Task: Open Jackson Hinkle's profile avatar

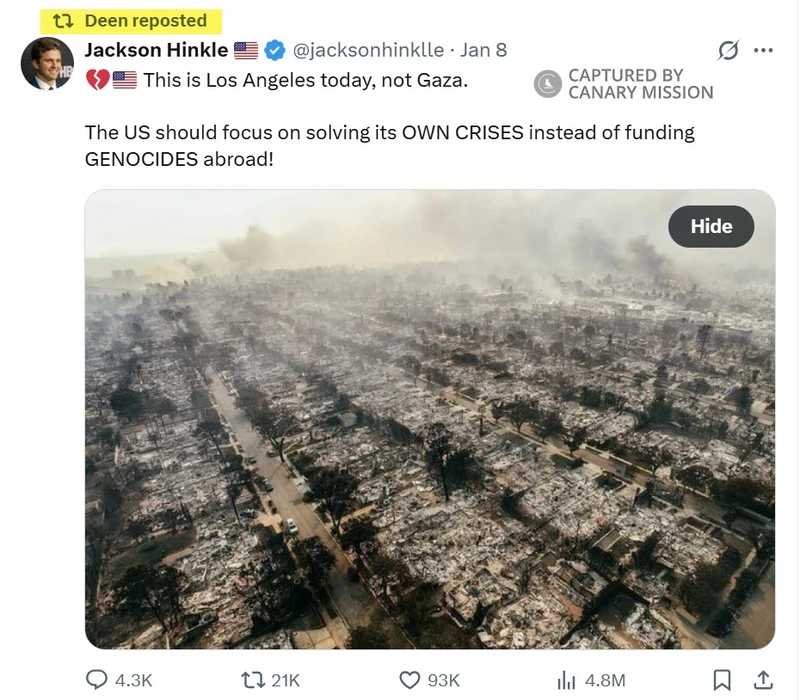Action: (x=47, y=64)
